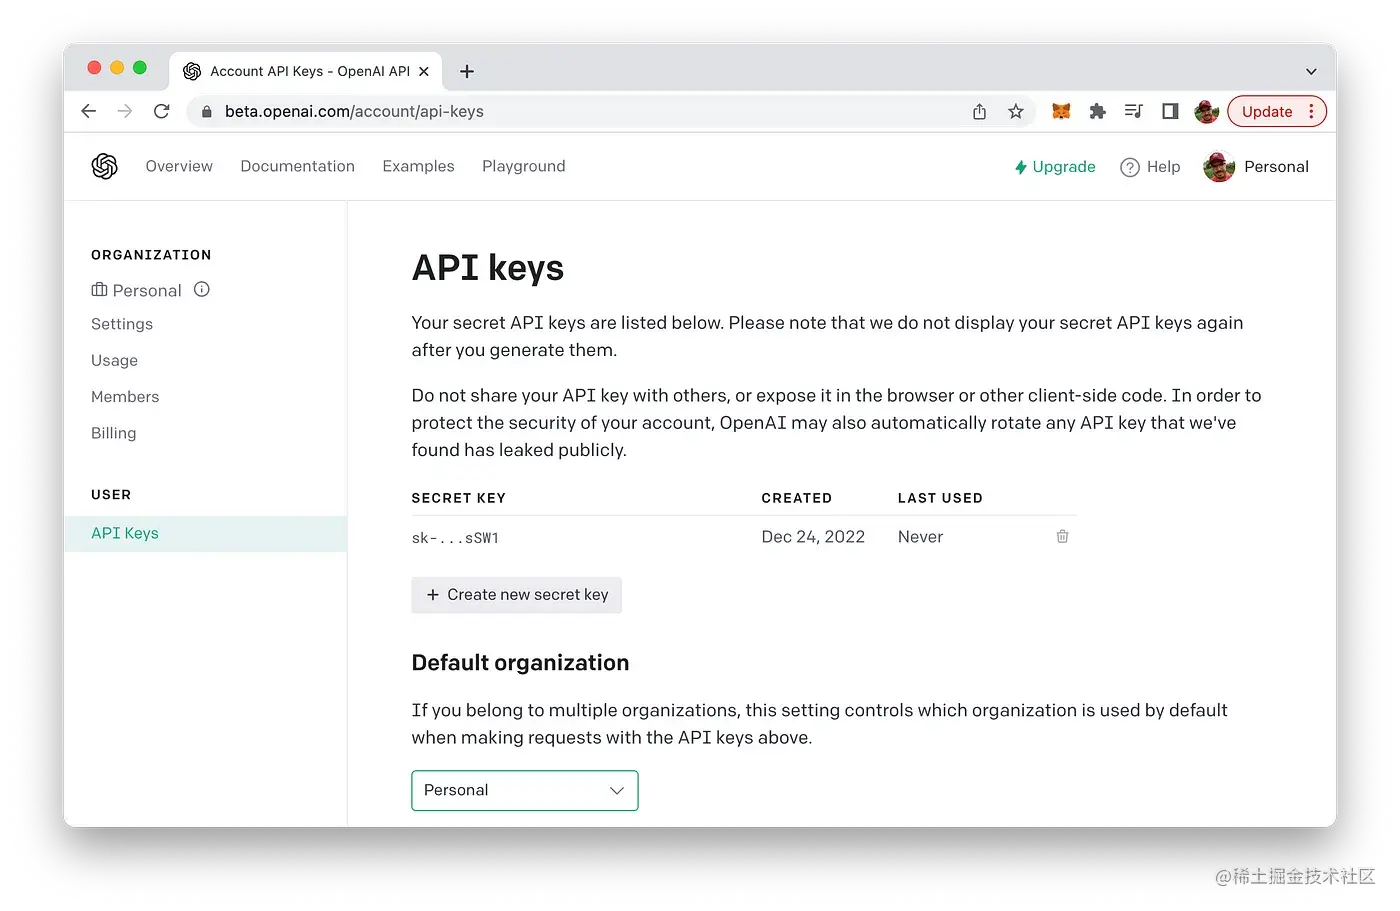Go forward in browser history
This screenshot has height=911, width=1400.
[x=125, y=111]
